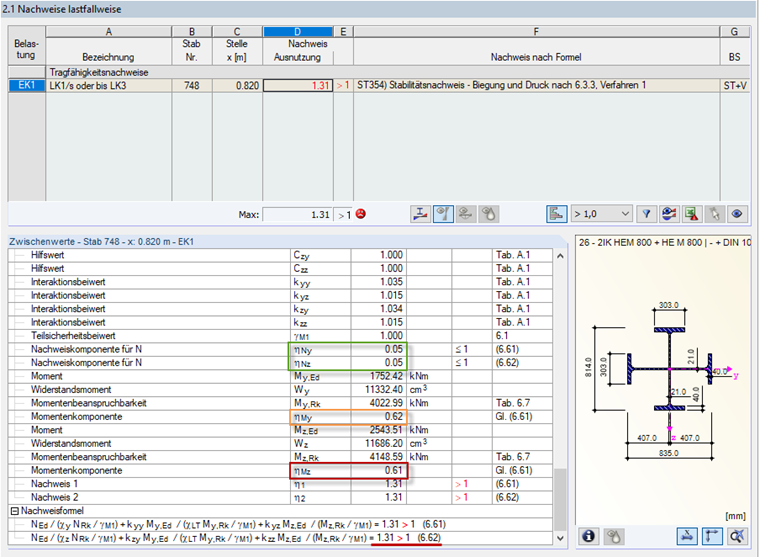Viewport: 760px width, 557px height.
Task: Click the Ausnutzung cell showing 1.31
Action: pyautogui.click(x=298, y=85)
